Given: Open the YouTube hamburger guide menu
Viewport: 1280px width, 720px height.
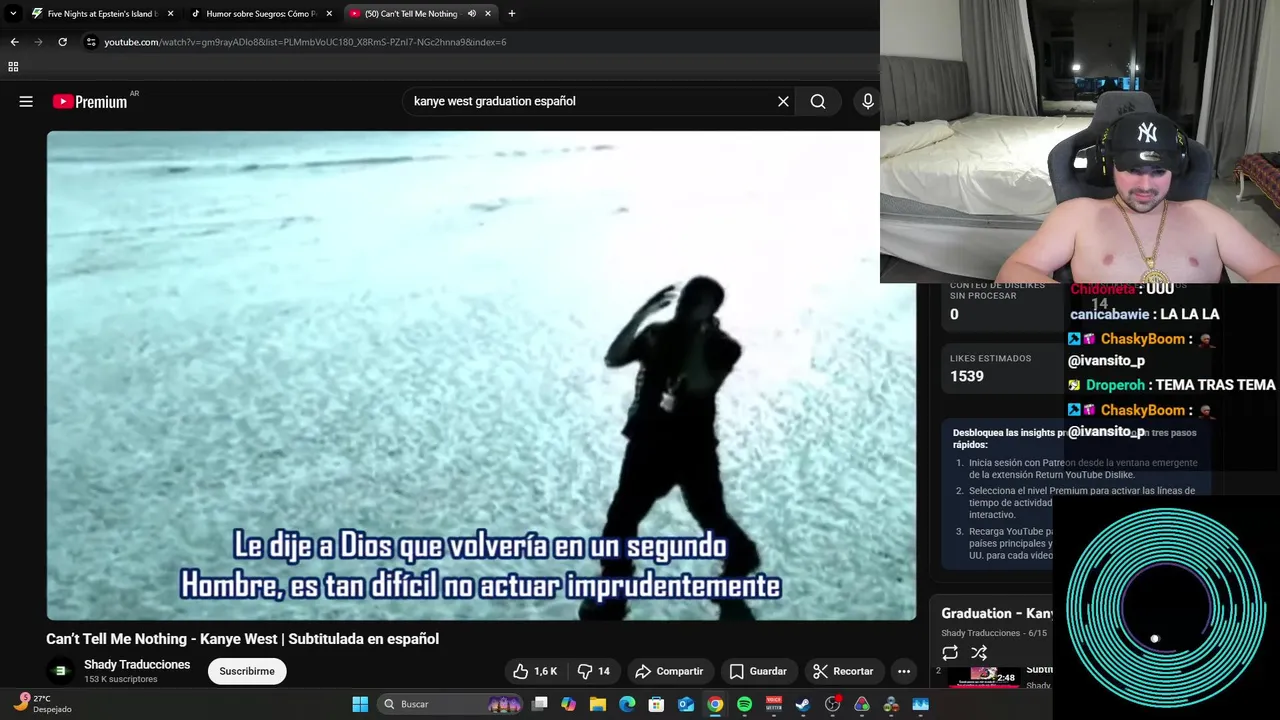Looking at the screenshot, I should pos(26,101).
